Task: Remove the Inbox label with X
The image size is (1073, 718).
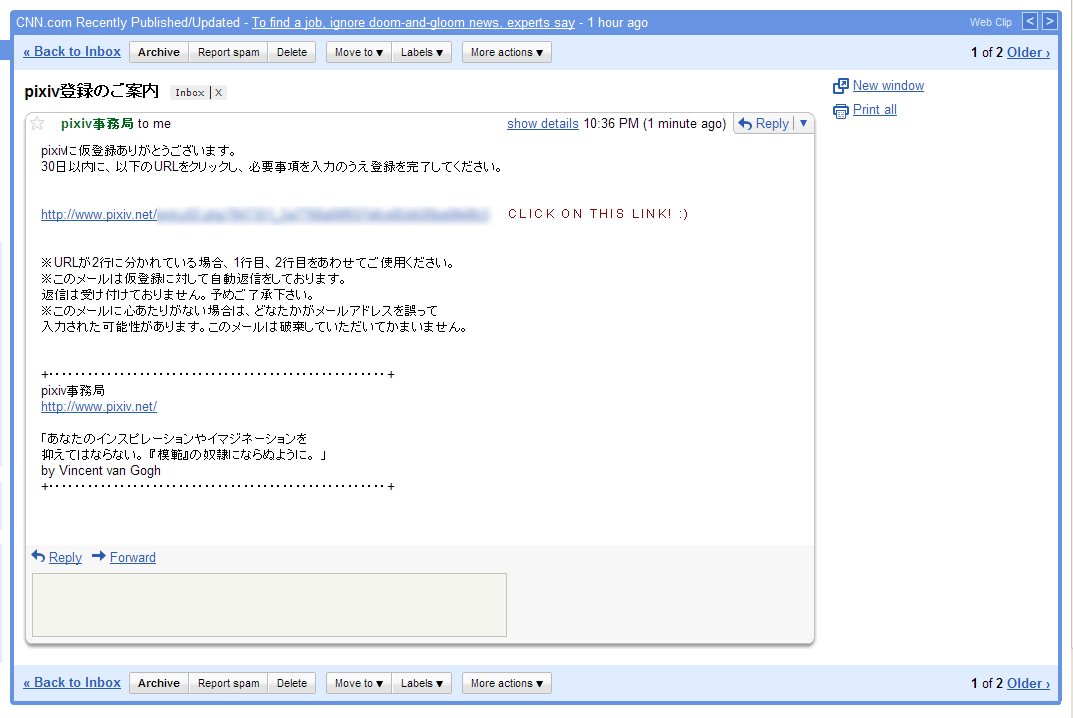Action: point(219,93)
